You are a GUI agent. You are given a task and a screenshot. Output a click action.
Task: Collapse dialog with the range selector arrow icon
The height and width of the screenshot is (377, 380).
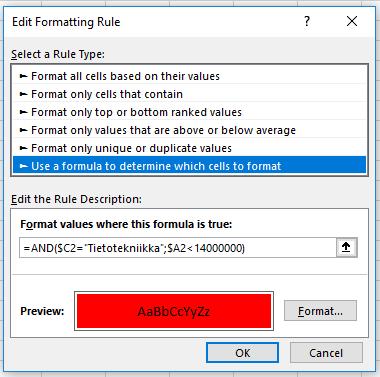click(346, 247)
